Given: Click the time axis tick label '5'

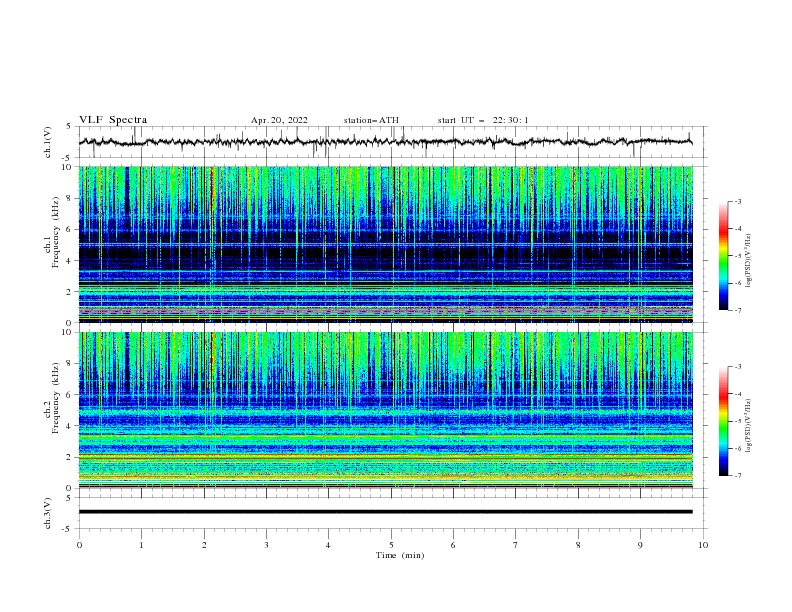Looking at the screenshot, I should pos(391,545).
